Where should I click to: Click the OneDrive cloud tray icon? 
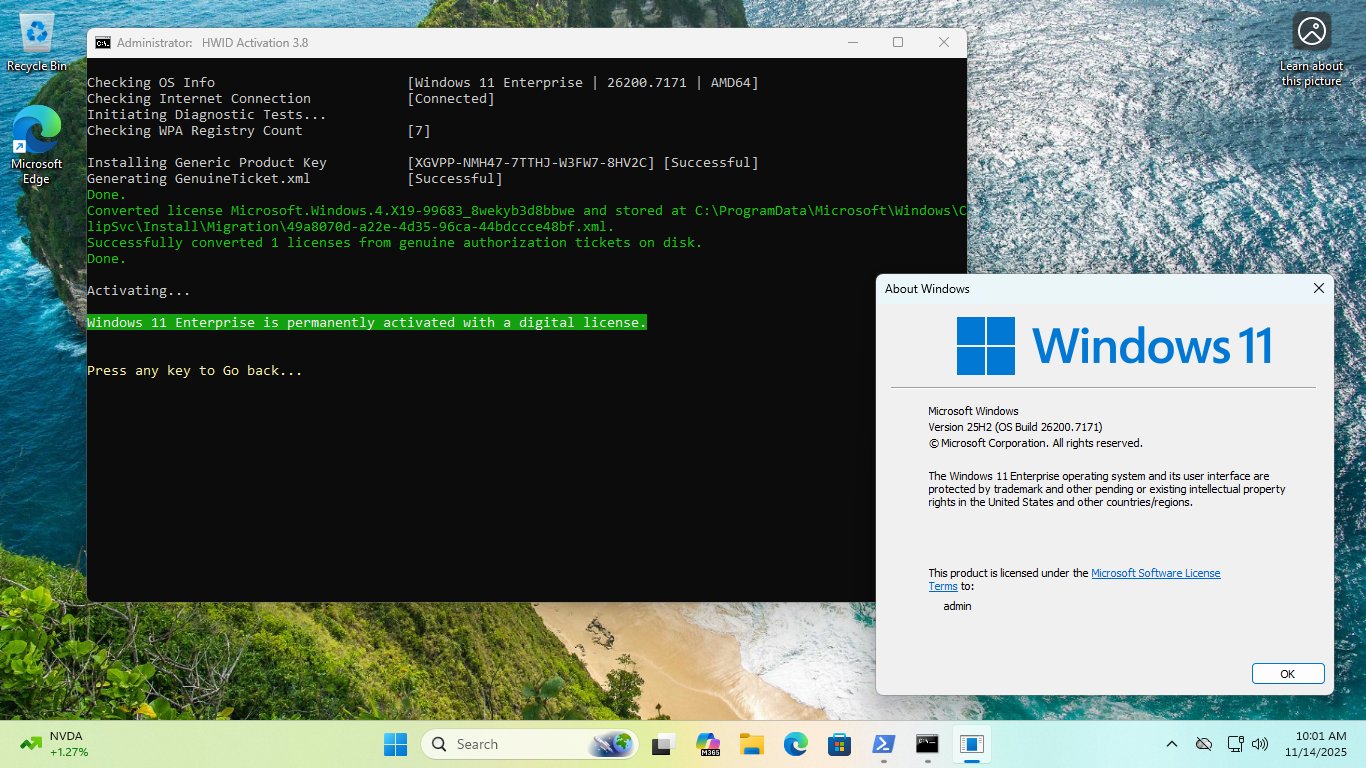point(1204,744)
